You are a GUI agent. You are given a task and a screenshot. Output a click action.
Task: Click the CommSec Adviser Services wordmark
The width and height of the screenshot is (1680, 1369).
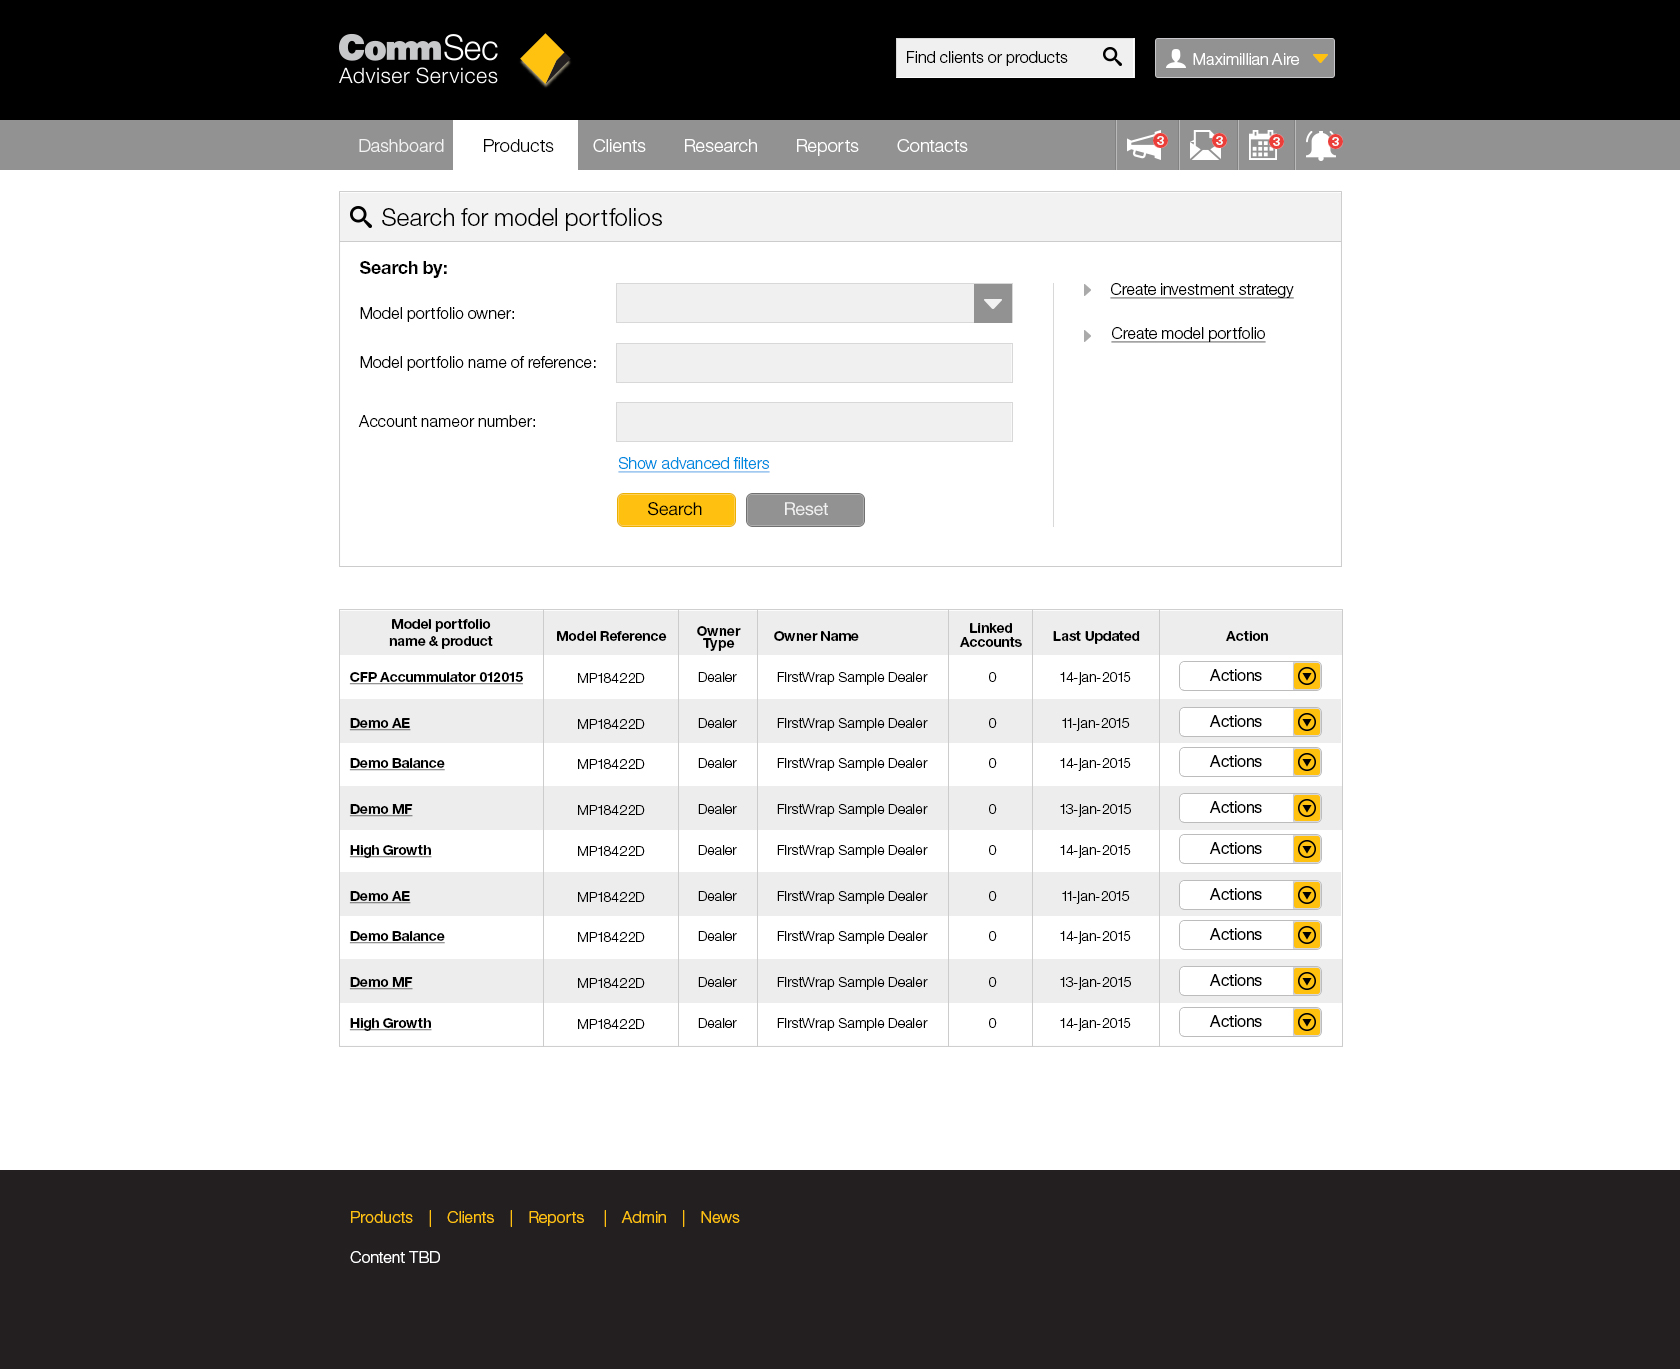coord(418,60)
